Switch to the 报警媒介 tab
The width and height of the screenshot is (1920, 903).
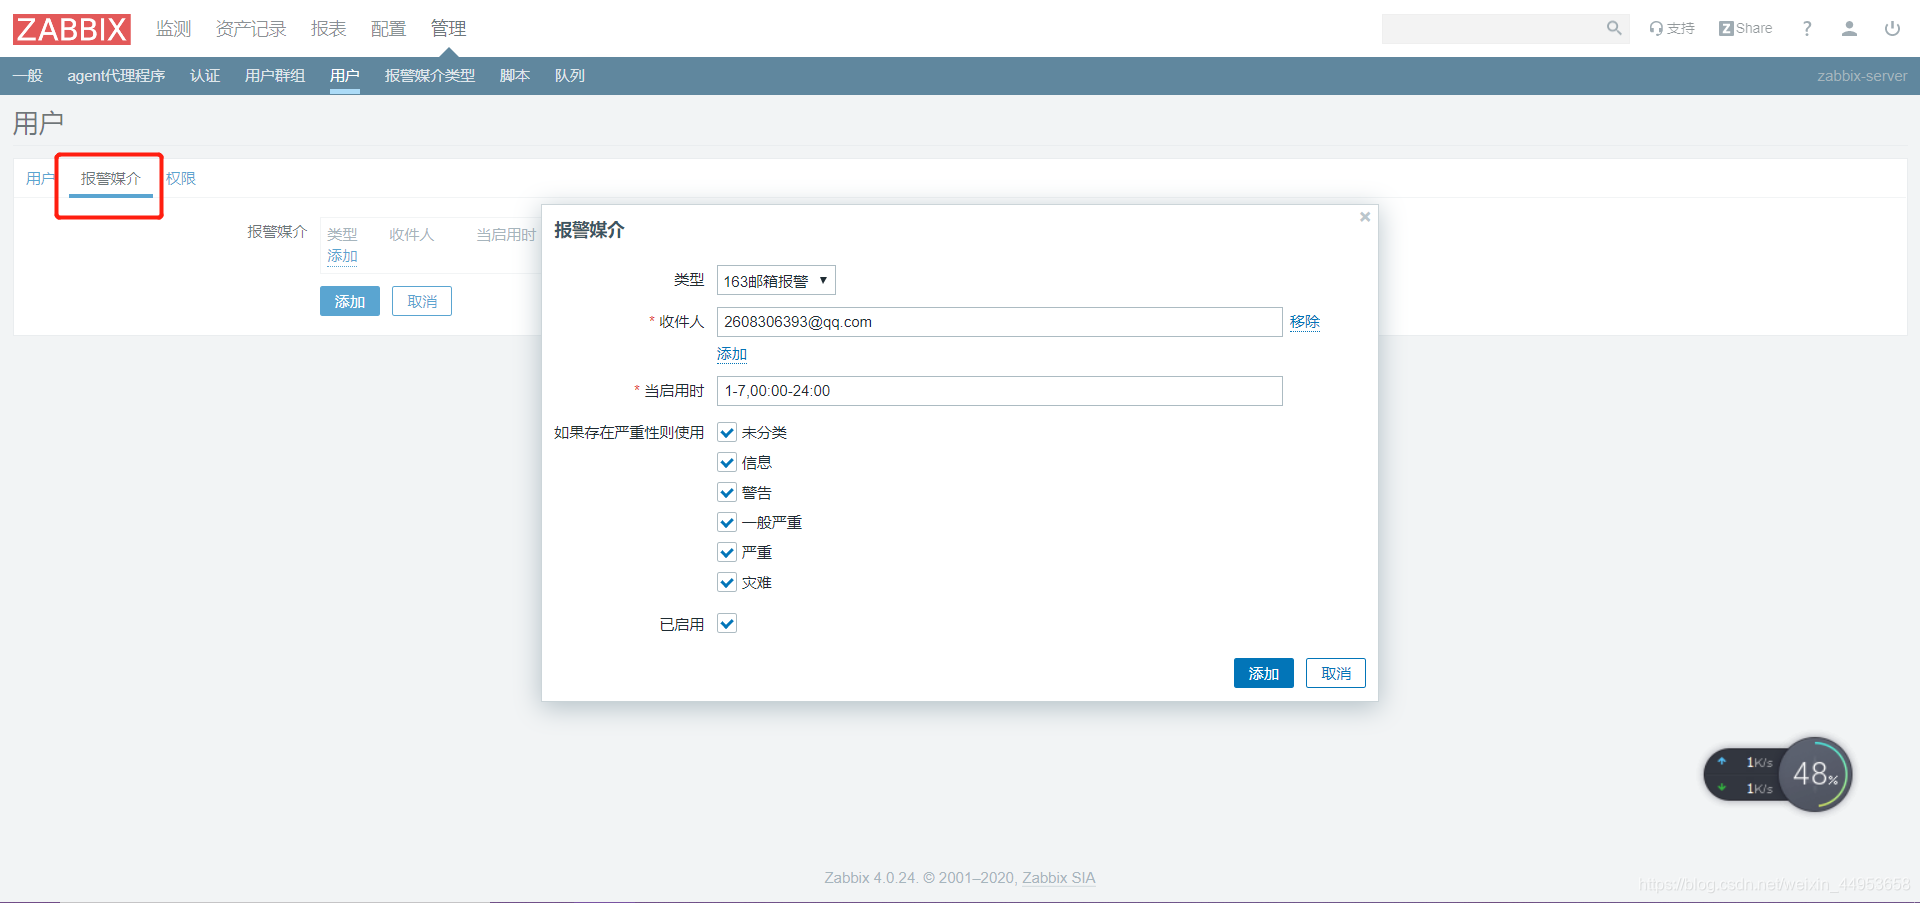(x=111, y=179)
